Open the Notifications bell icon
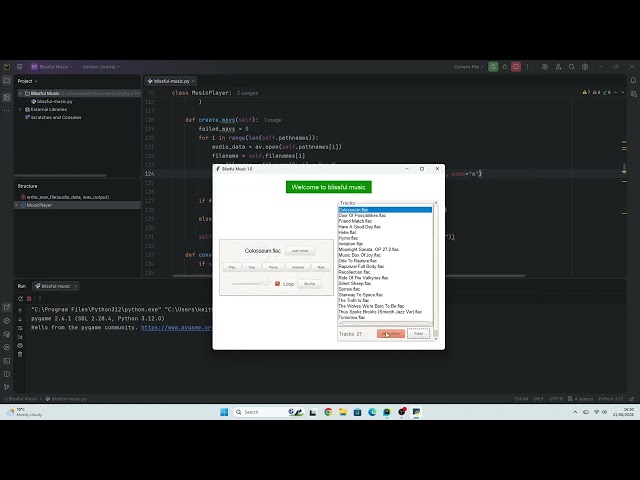The height and width of the screenshot is (480, 640). pyautogui.click(x=633, y=81)
